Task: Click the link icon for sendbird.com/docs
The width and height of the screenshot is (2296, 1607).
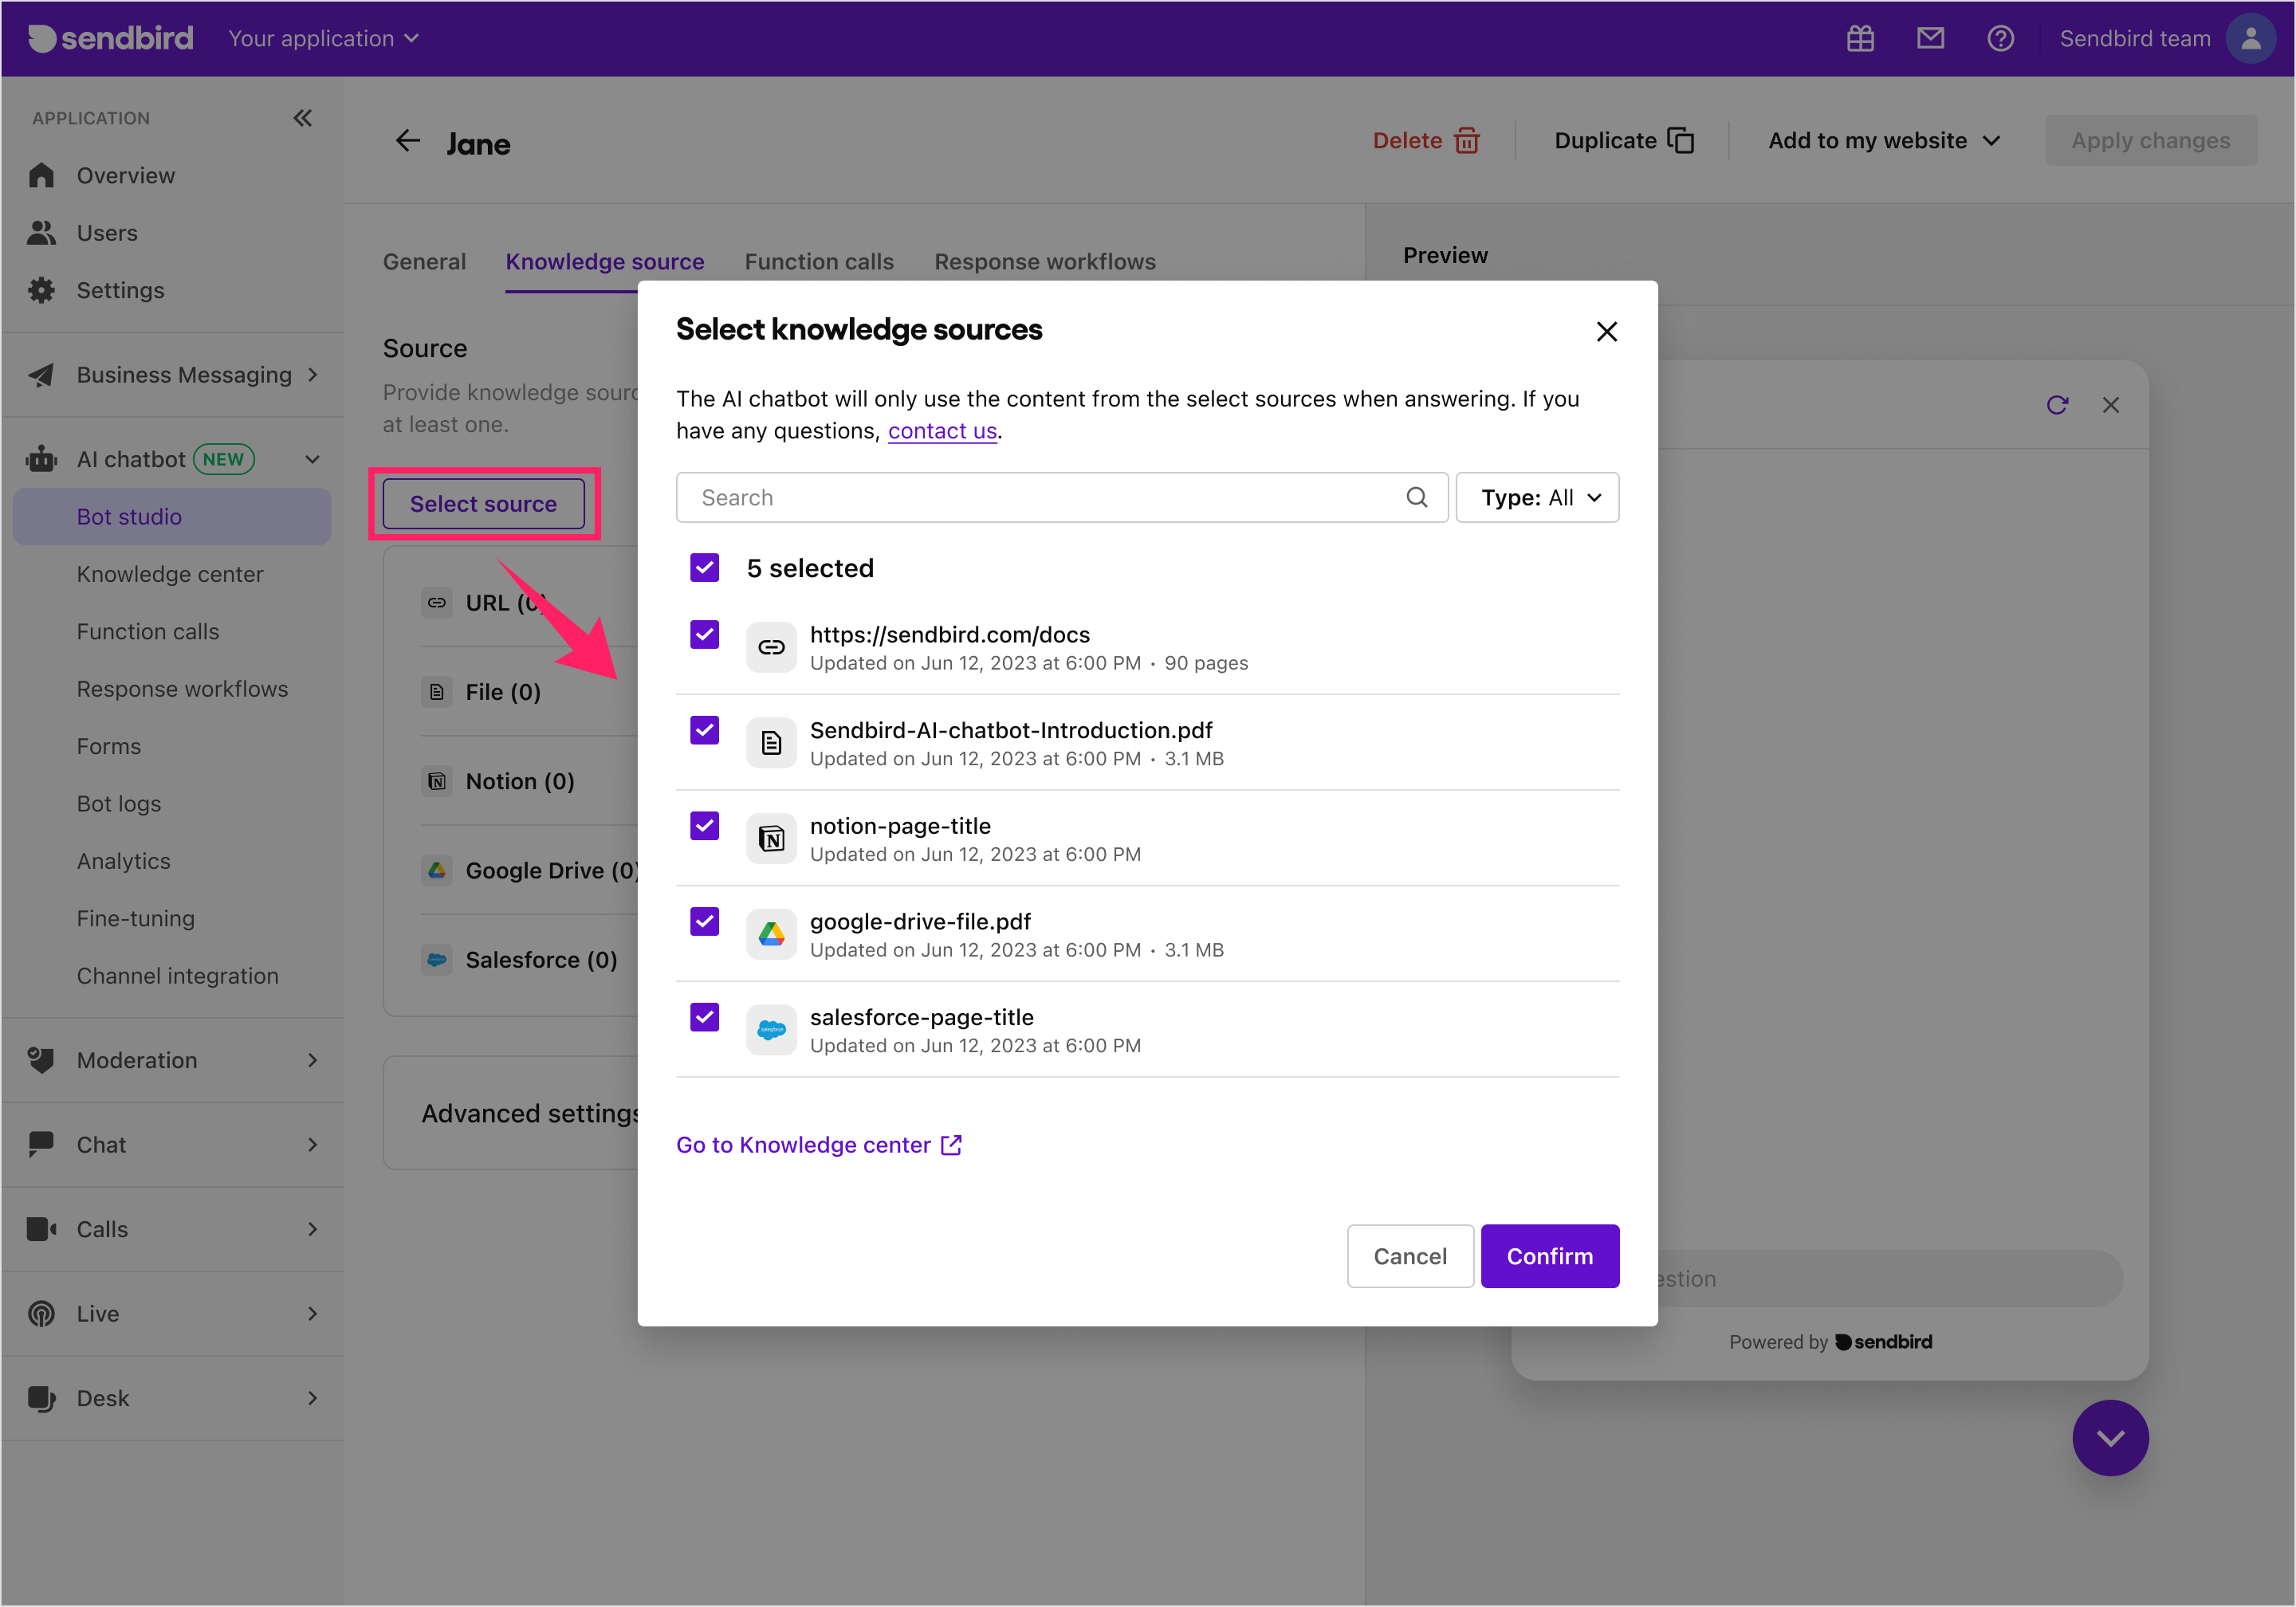Action: click(x=771, y=647)
